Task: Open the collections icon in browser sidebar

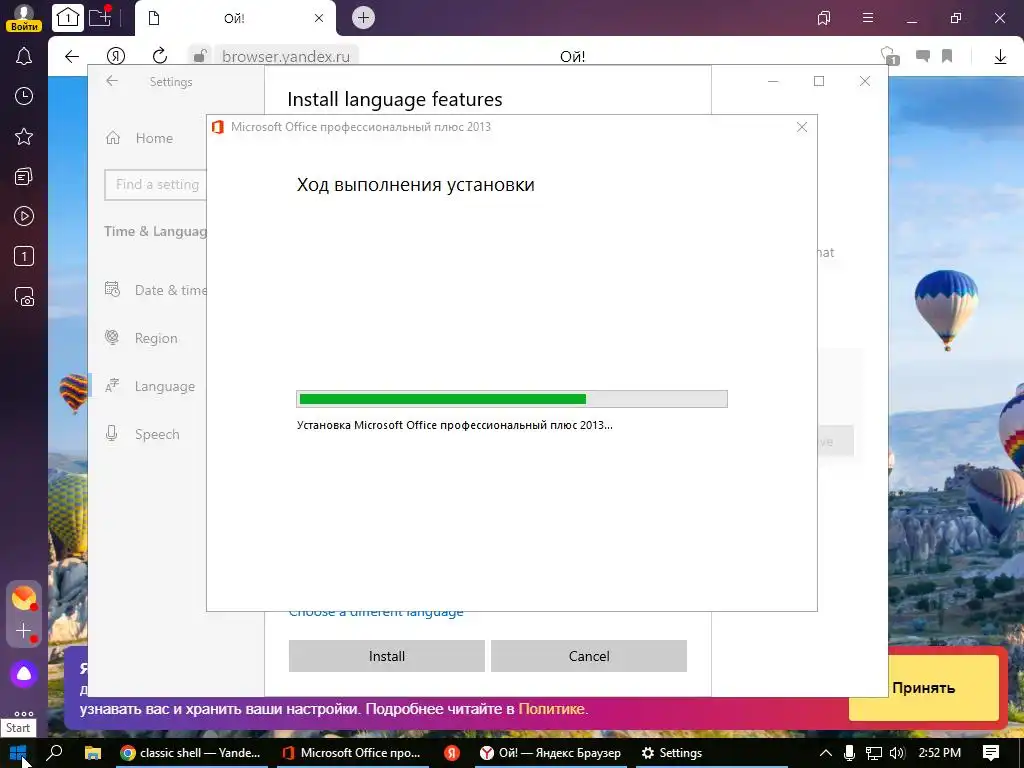Action: pos(24,176)
